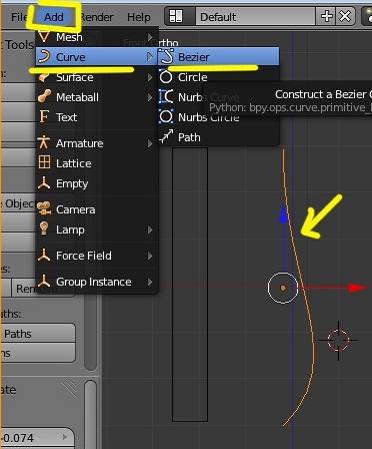Click the Lamp bulb icon
The height and width of the screenshot is (449, 372).
point(44,229)
